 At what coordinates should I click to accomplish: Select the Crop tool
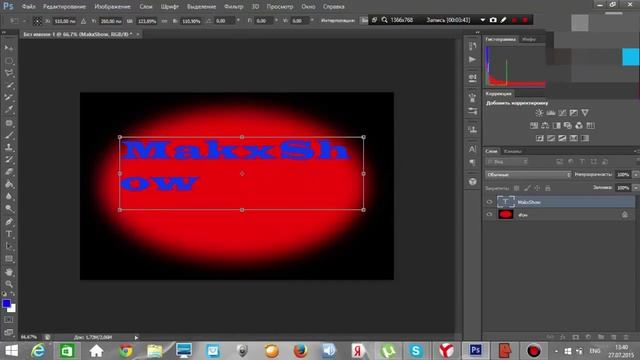[9, 98]
